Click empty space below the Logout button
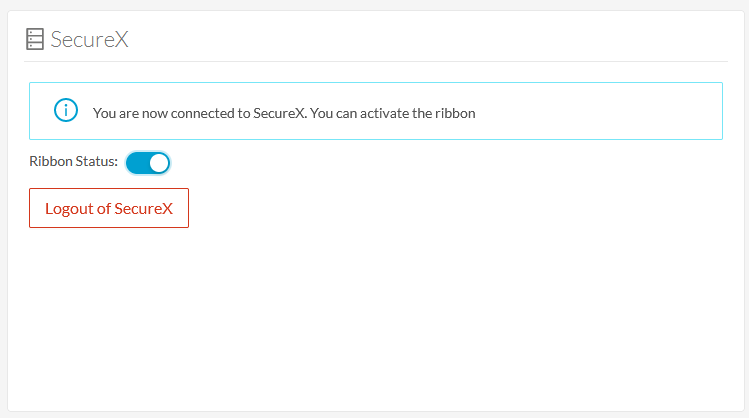The width and height of the screenshot is (749, 418). (109, 287)
